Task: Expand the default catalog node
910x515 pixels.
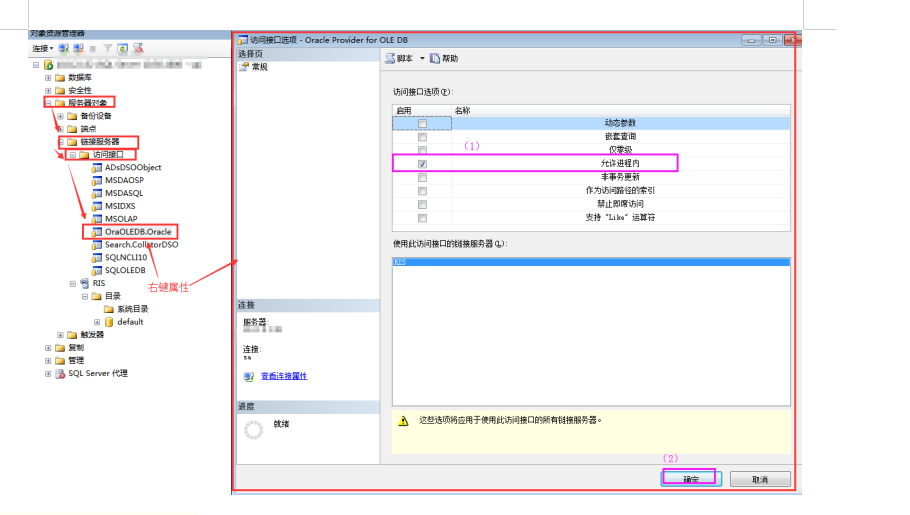Action: click(97, 322)
